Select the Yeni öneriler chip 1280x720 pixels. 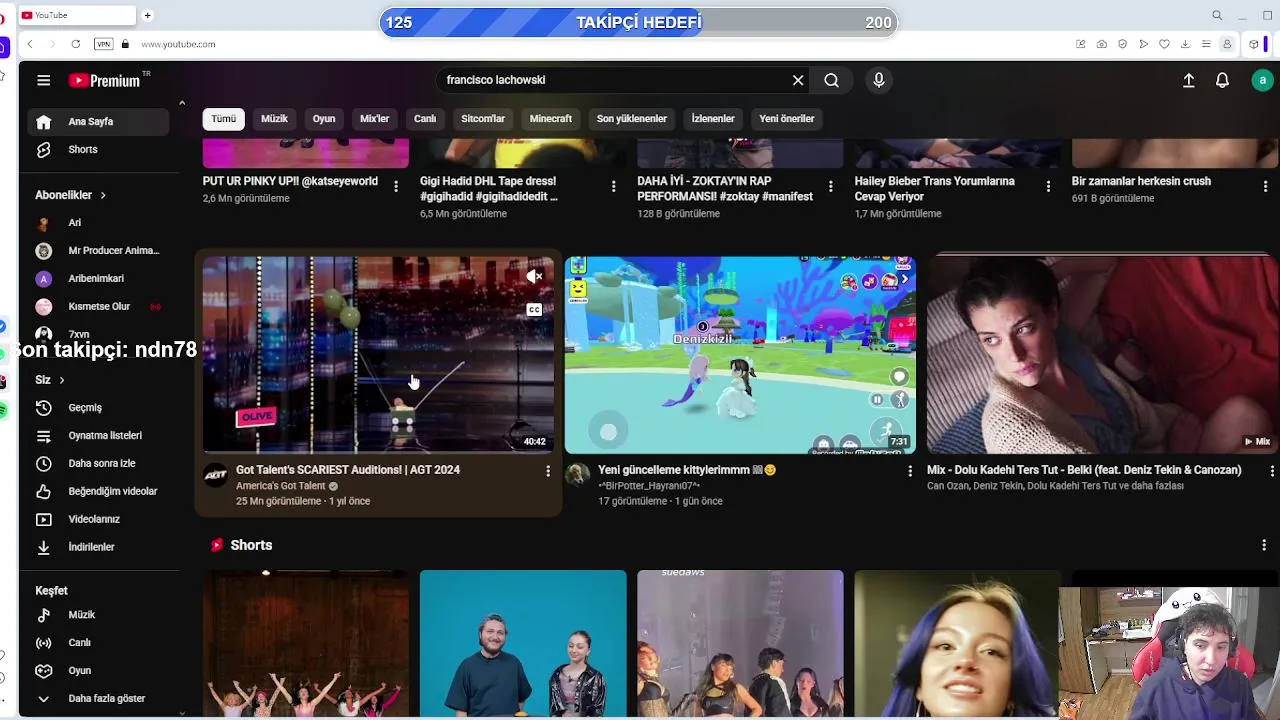tap(787, 118)
